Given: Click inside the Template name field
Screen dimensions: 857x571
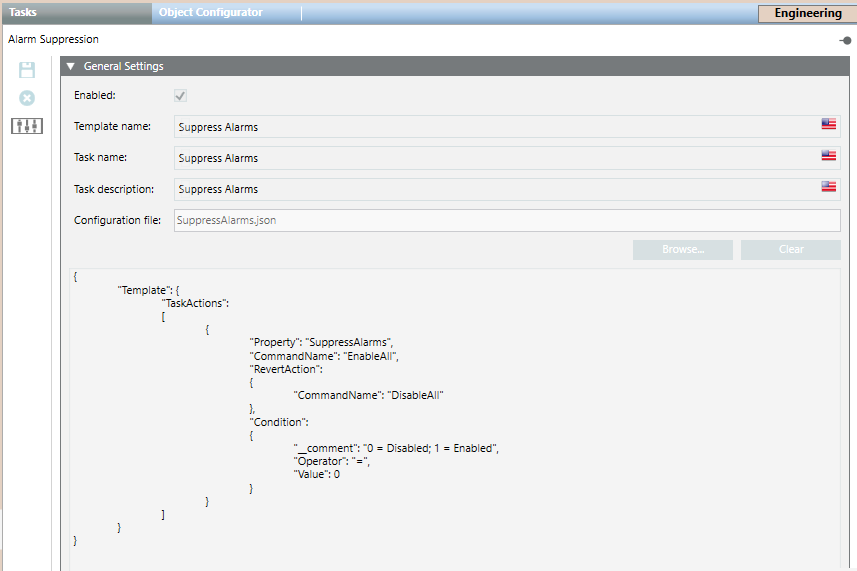Looking at the screenshot, I should pos(490,127).
